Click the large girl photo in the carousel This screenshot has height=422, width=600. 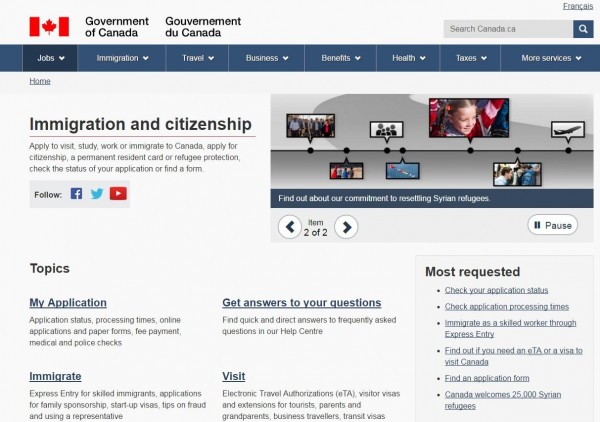[468, 117]
